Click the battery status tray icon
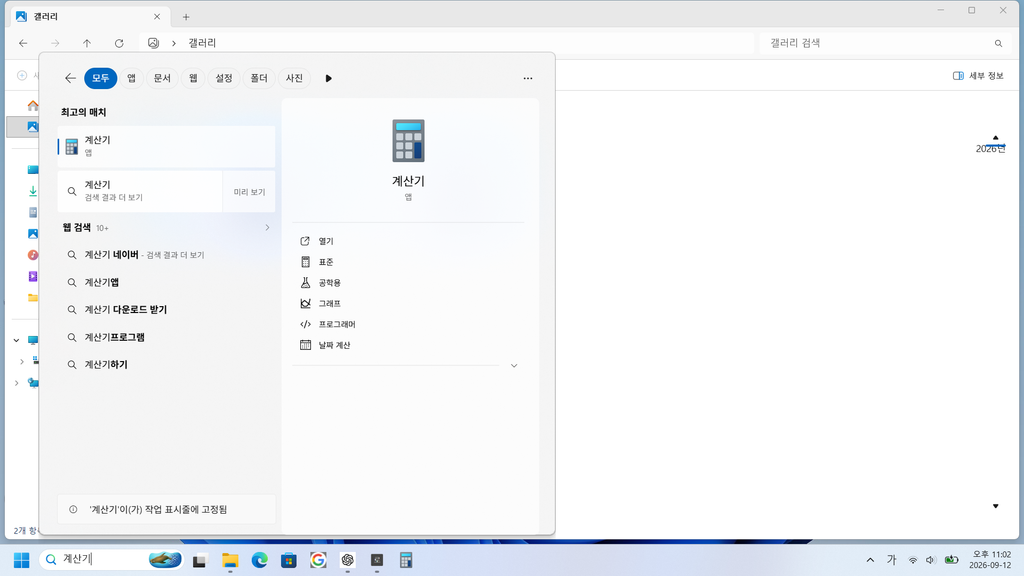 click(952, 560)
